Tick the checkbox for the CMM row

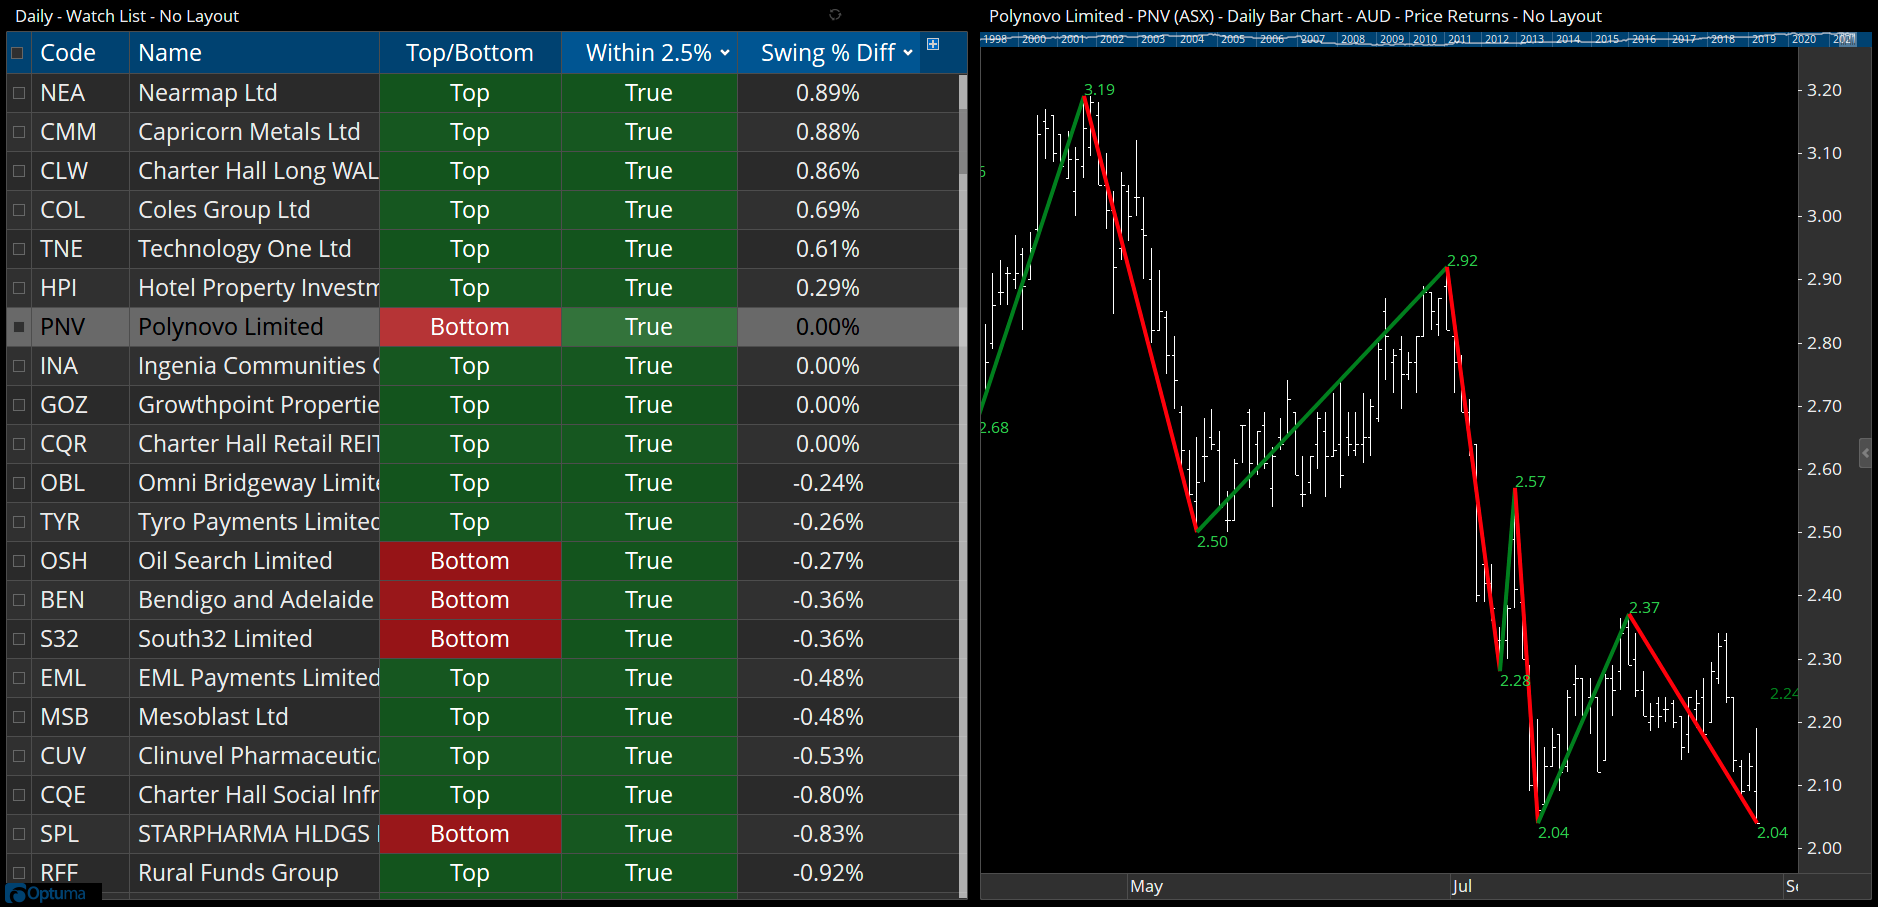click(18, 132)
